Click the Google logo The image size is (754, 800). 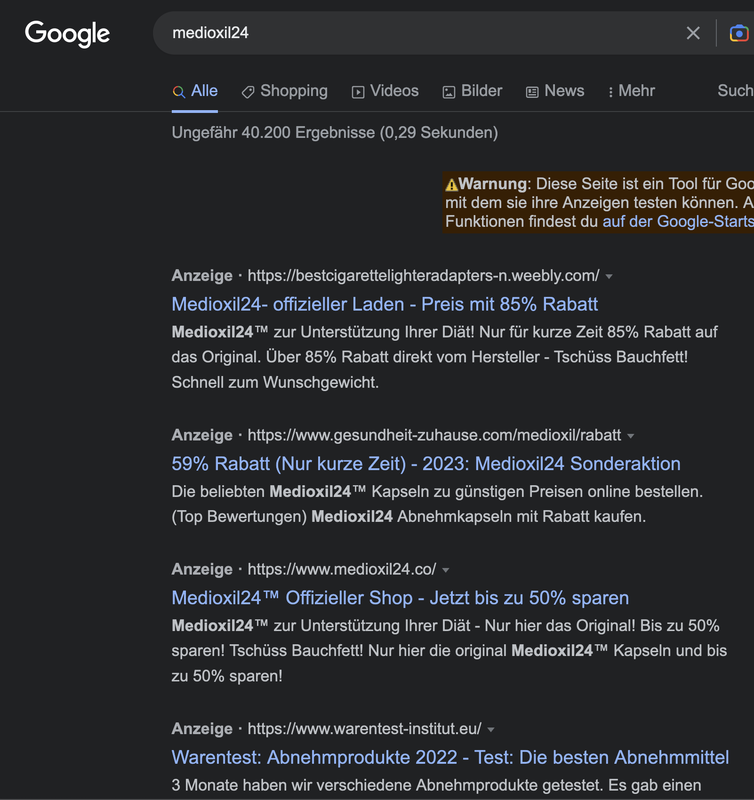(67, 33)
